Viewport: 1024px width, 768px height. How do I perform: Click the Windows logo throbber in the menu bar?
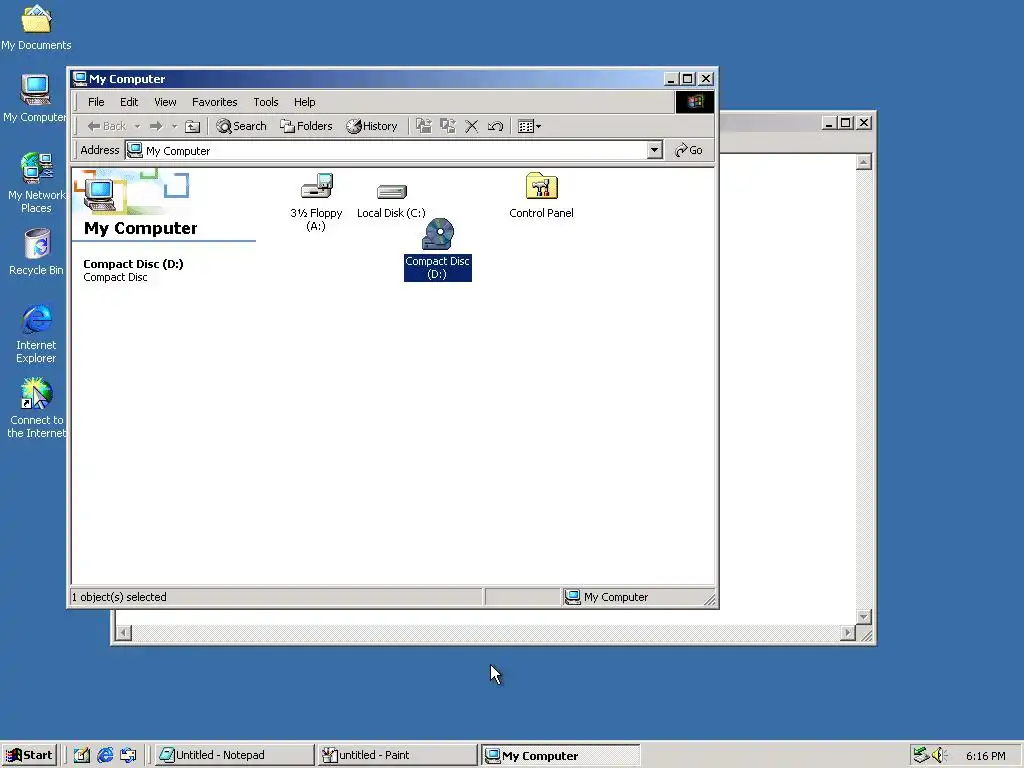pyautogui.click(x=695, y=101)
